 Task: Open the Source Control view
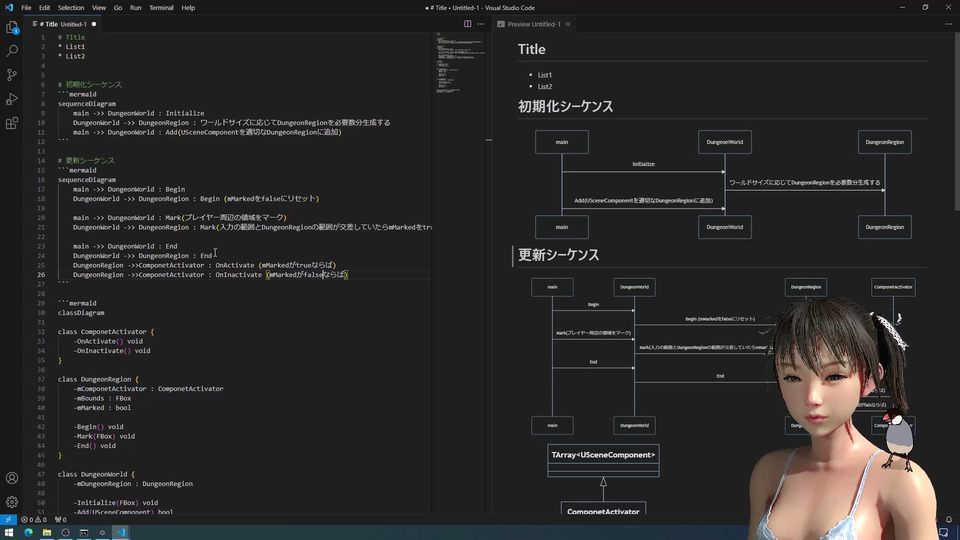12,75
